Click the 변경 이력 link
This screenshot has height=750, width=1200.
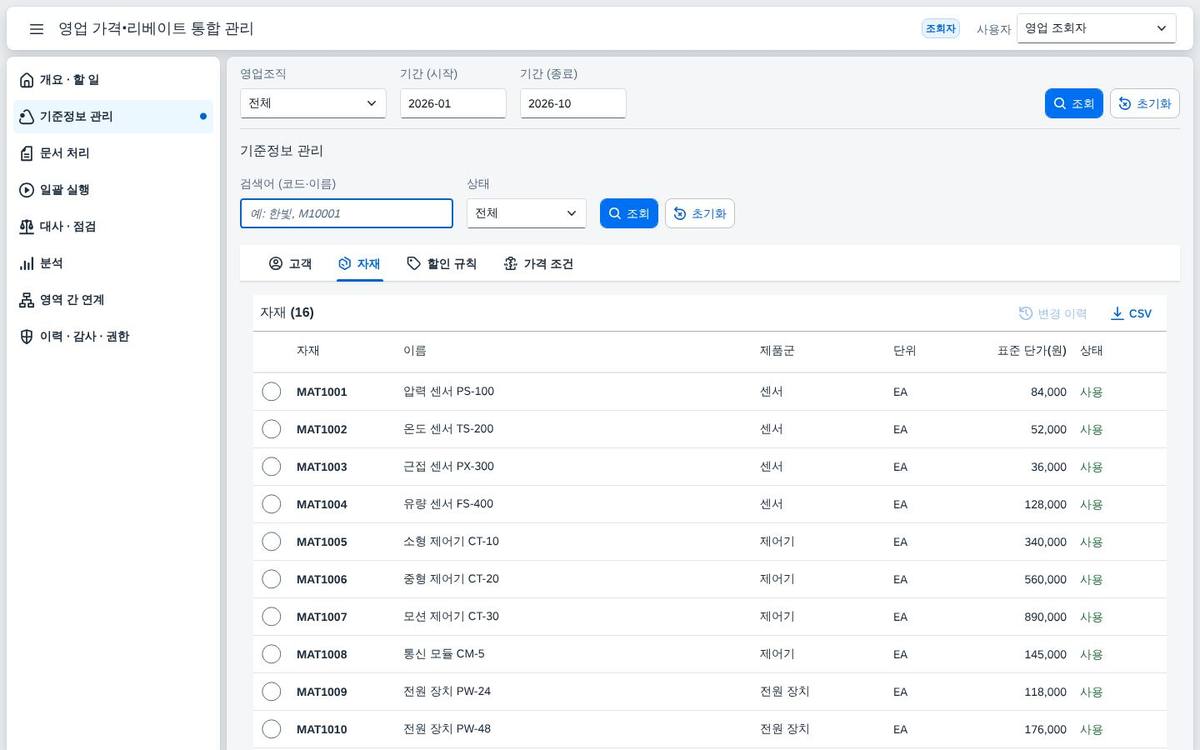[1053, 313]
